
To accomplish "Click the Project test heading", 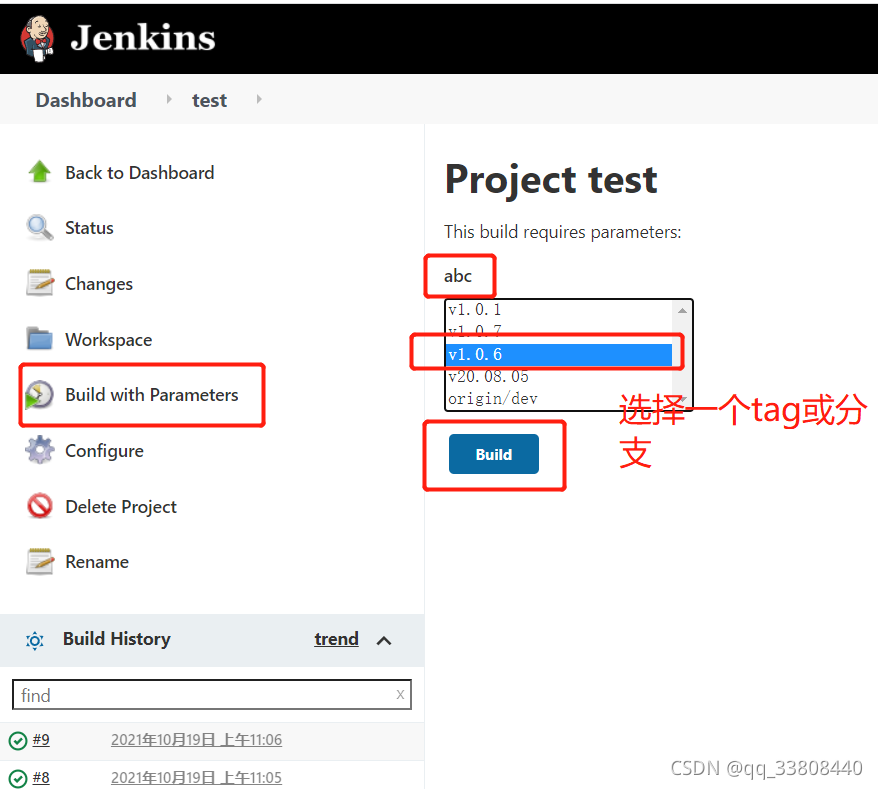I will click(551, 180).
